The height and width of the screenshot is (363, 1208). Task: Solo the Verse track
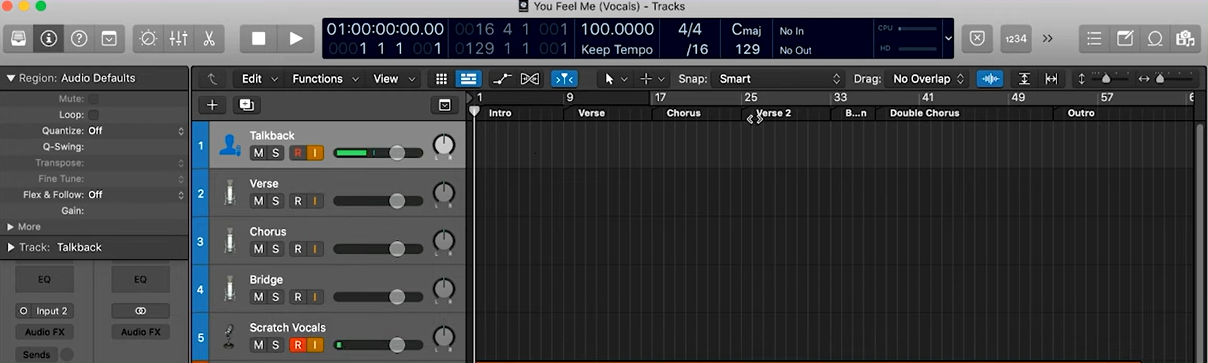tap(275, 200)
